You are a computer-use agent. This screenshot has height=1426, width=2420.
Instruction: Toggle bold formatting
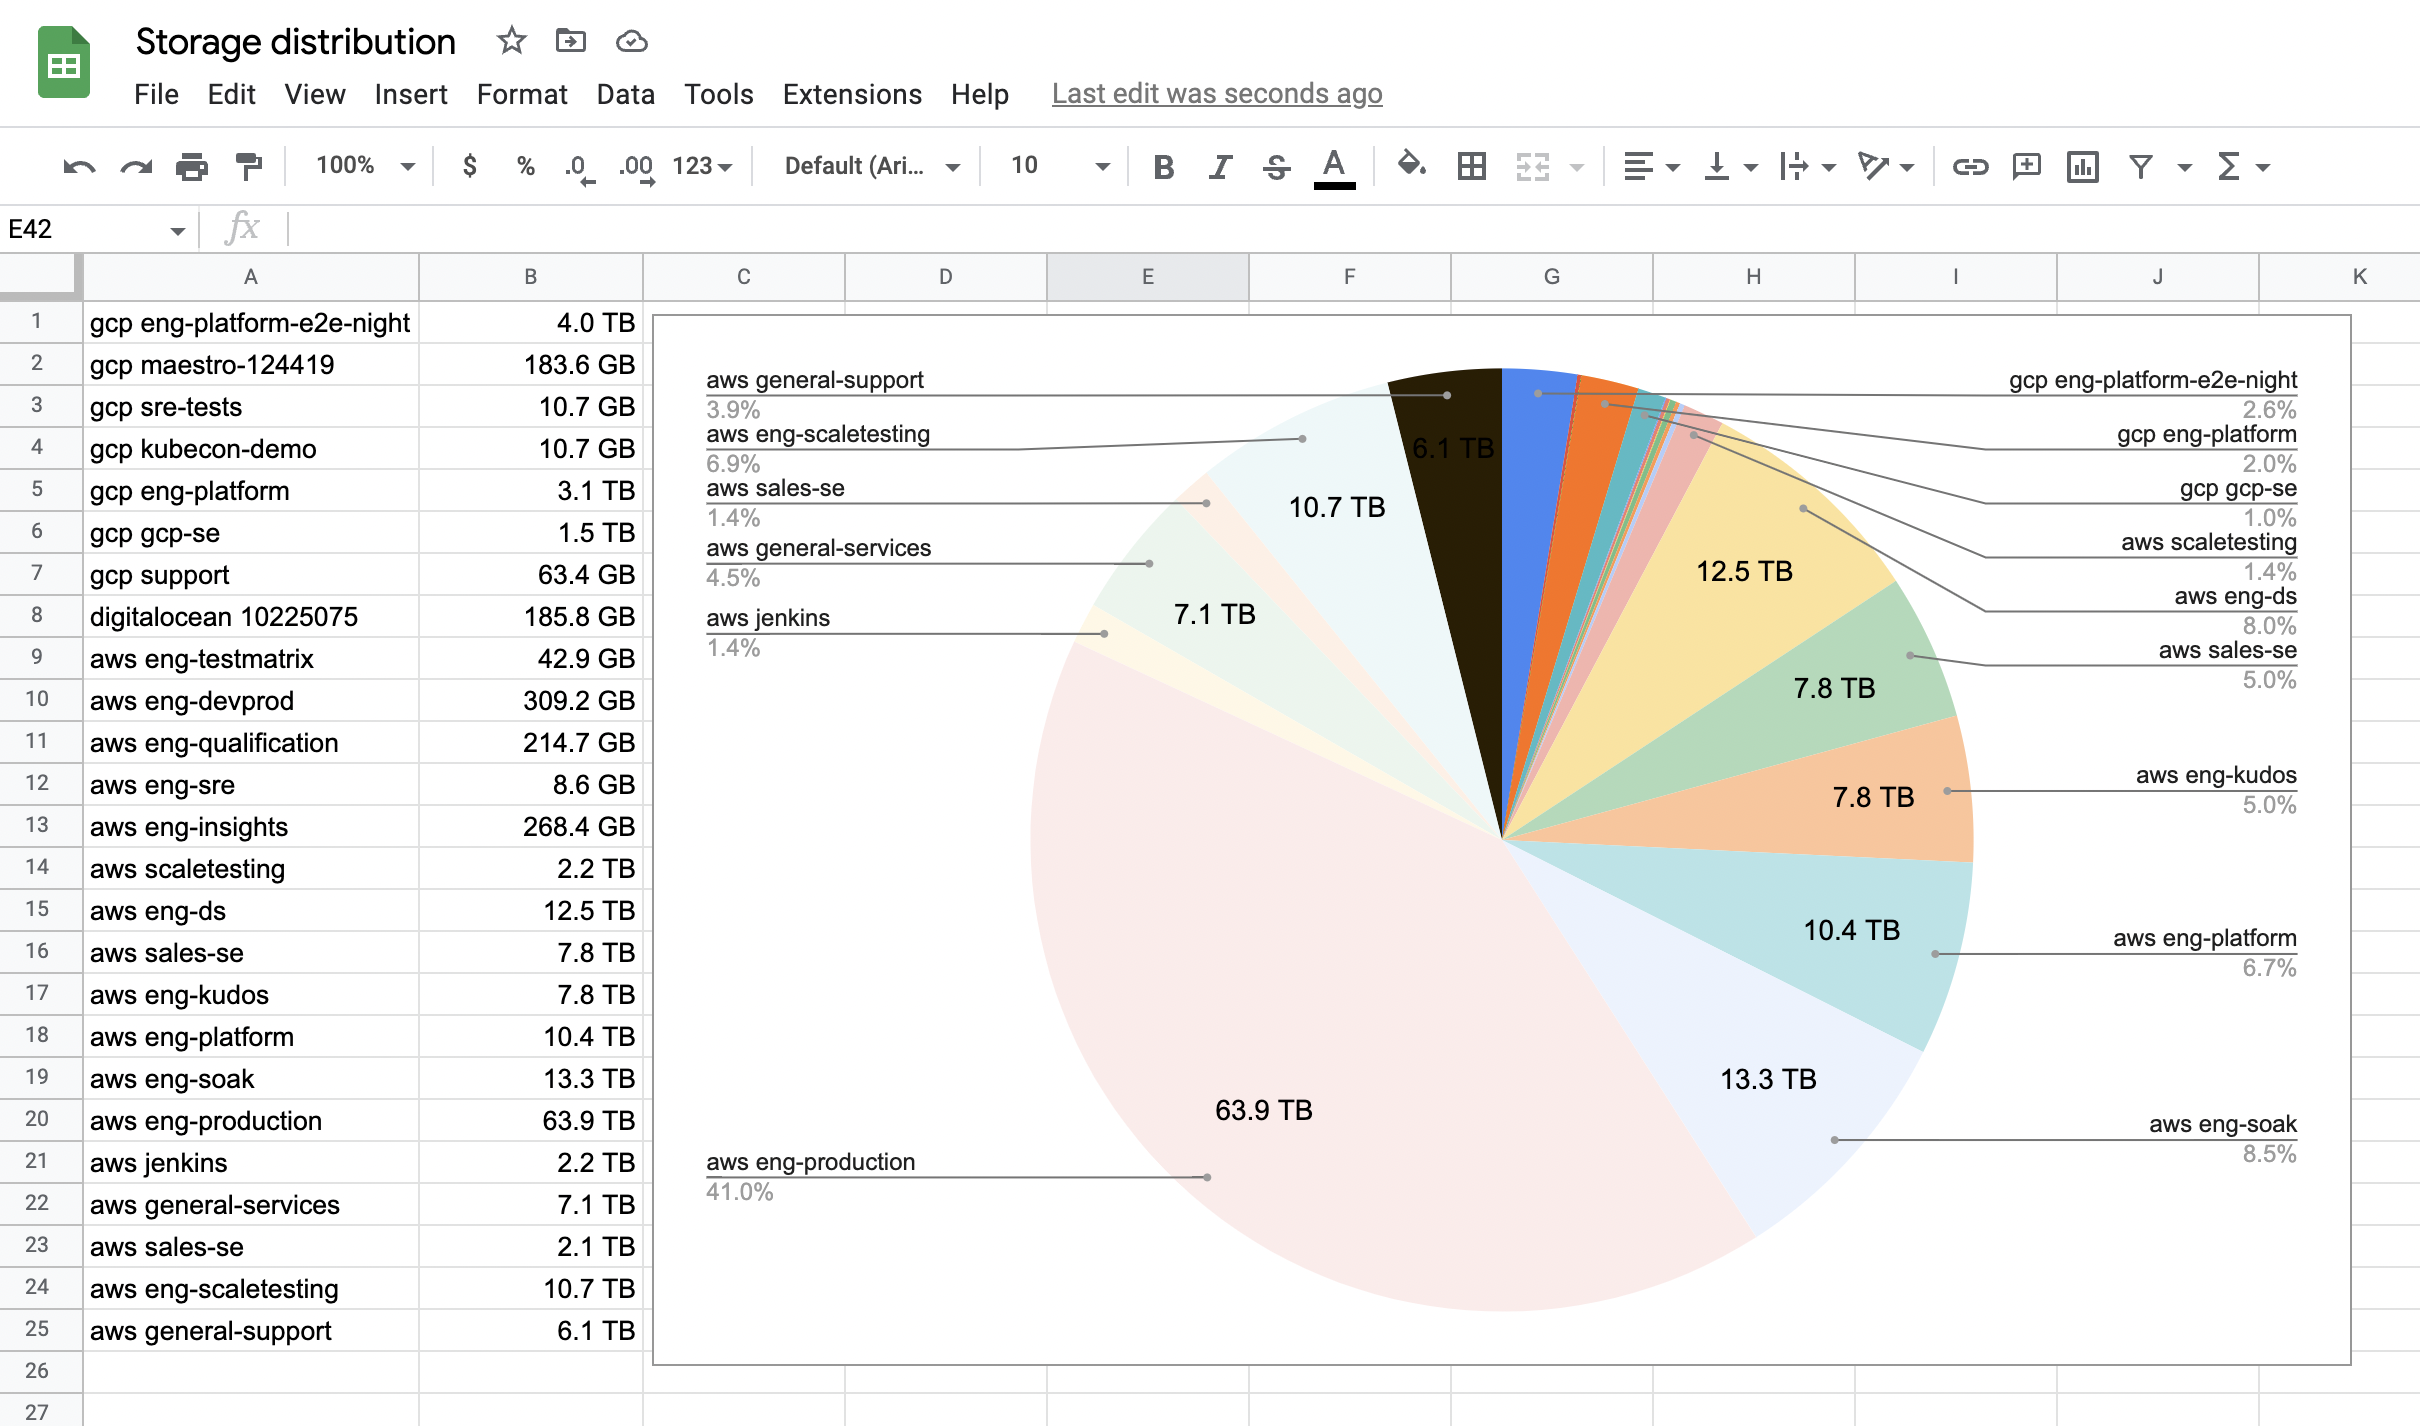click(1163, 166)
